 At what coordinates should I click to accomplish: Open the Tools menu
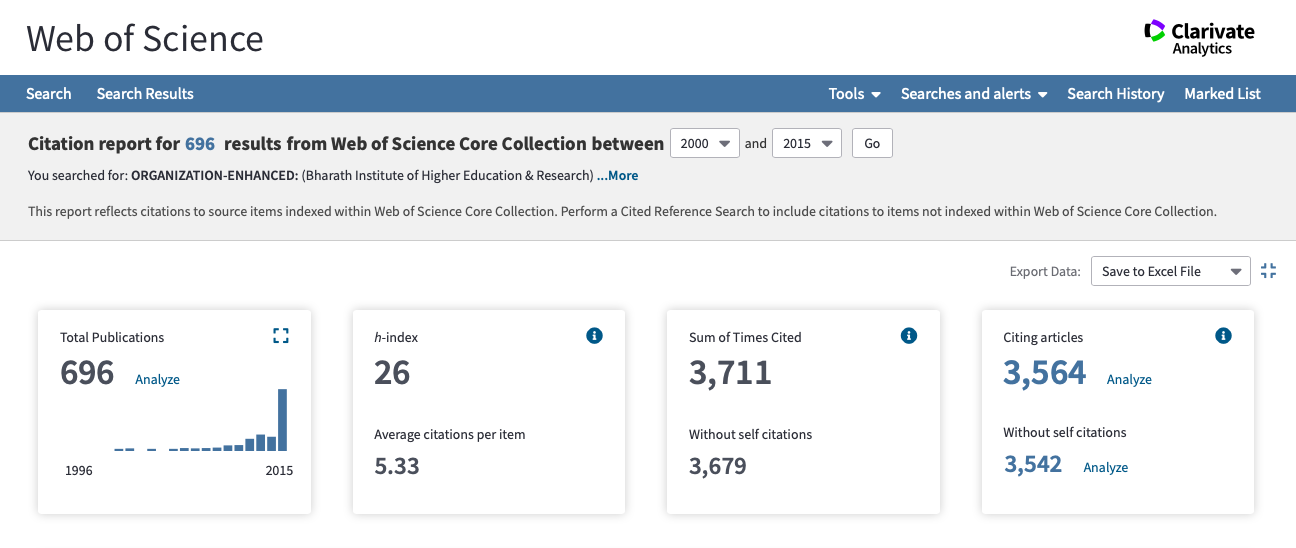[854, 94]
